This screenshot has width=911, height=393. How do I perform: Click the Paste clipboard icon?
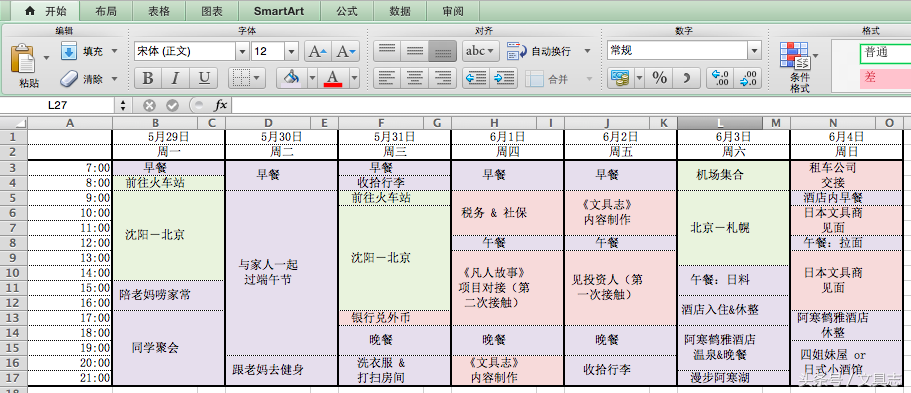click(23, 58)
